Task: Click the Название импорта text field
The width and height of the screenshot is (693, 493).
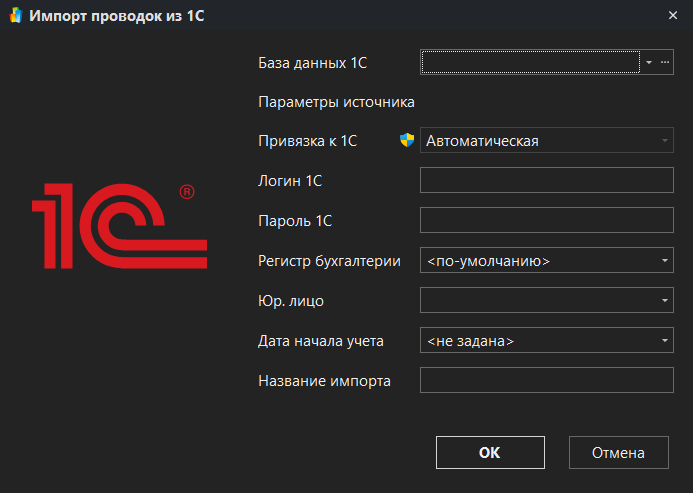Action: pyautogui.click(x=547, y=380)
